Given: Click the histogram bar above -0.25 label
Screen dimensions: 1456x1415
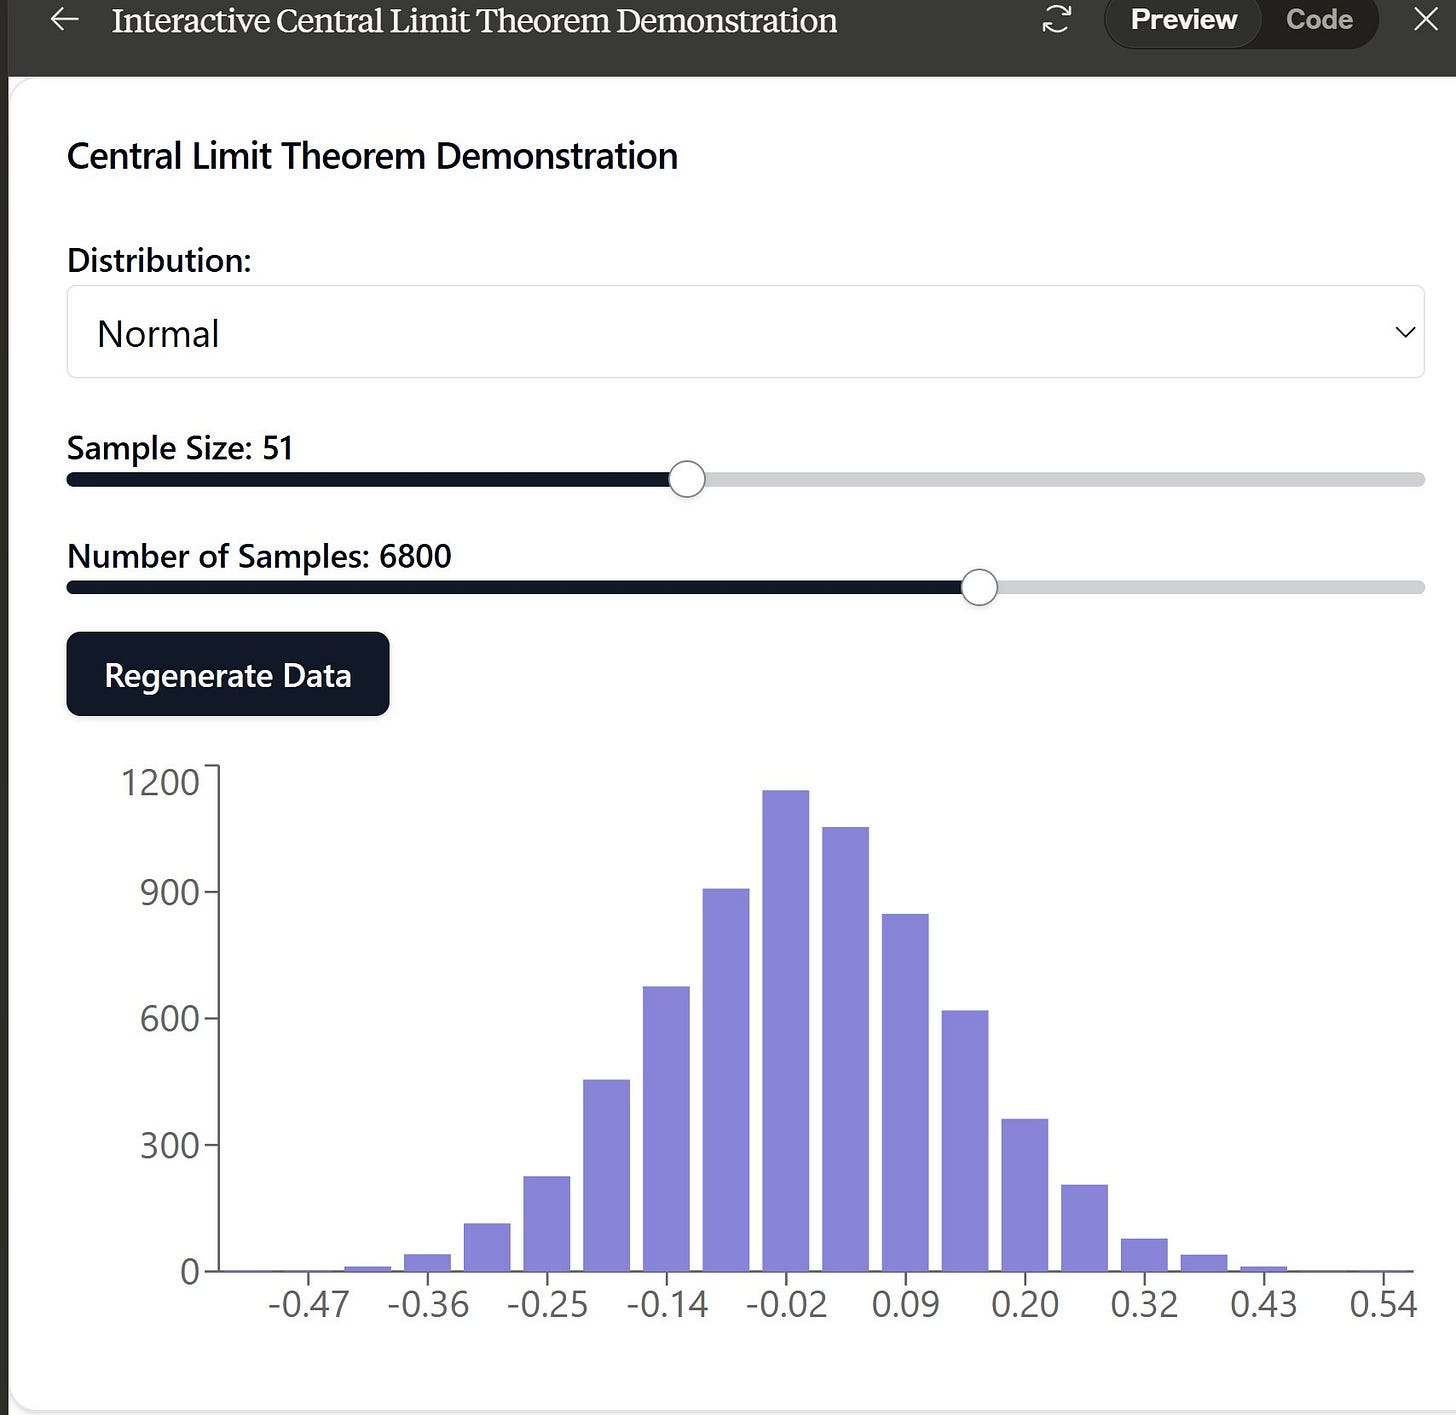Looking at the screenshot, I should pyautogui.click(x=547, y=1223).
